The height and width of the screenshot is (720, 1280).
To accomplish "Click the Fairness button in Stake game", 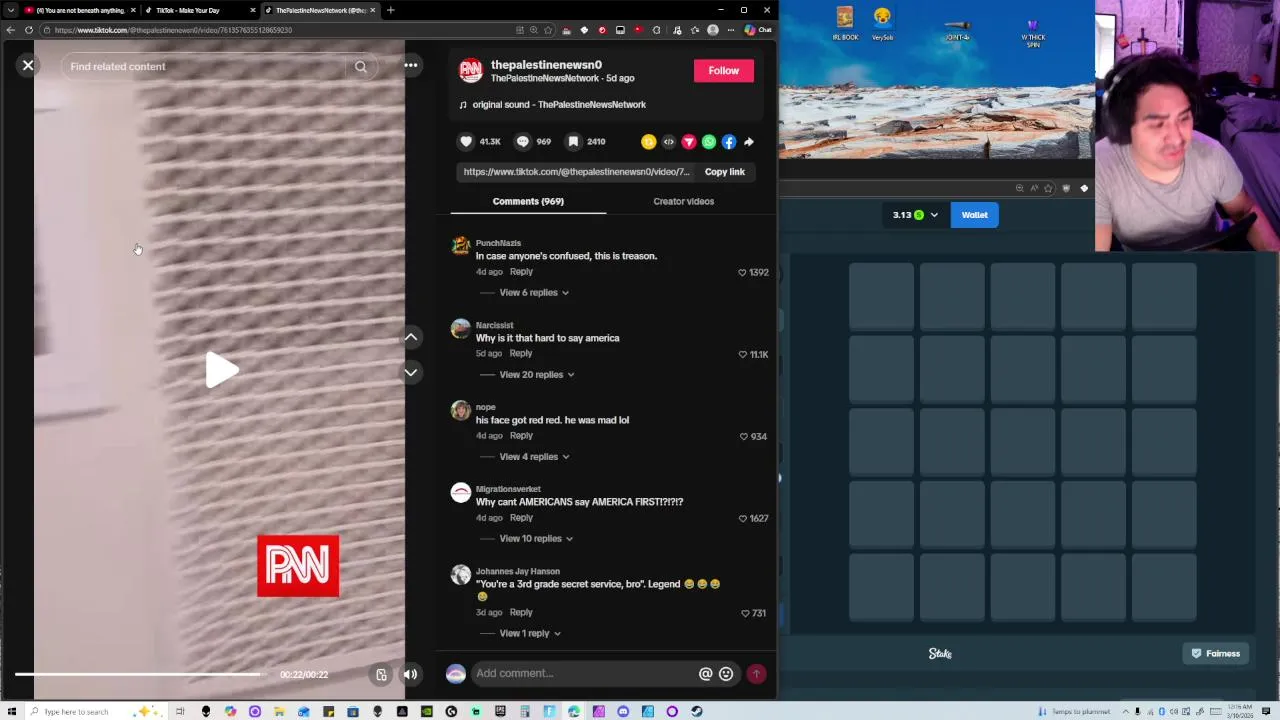I will coord(1215,654).
